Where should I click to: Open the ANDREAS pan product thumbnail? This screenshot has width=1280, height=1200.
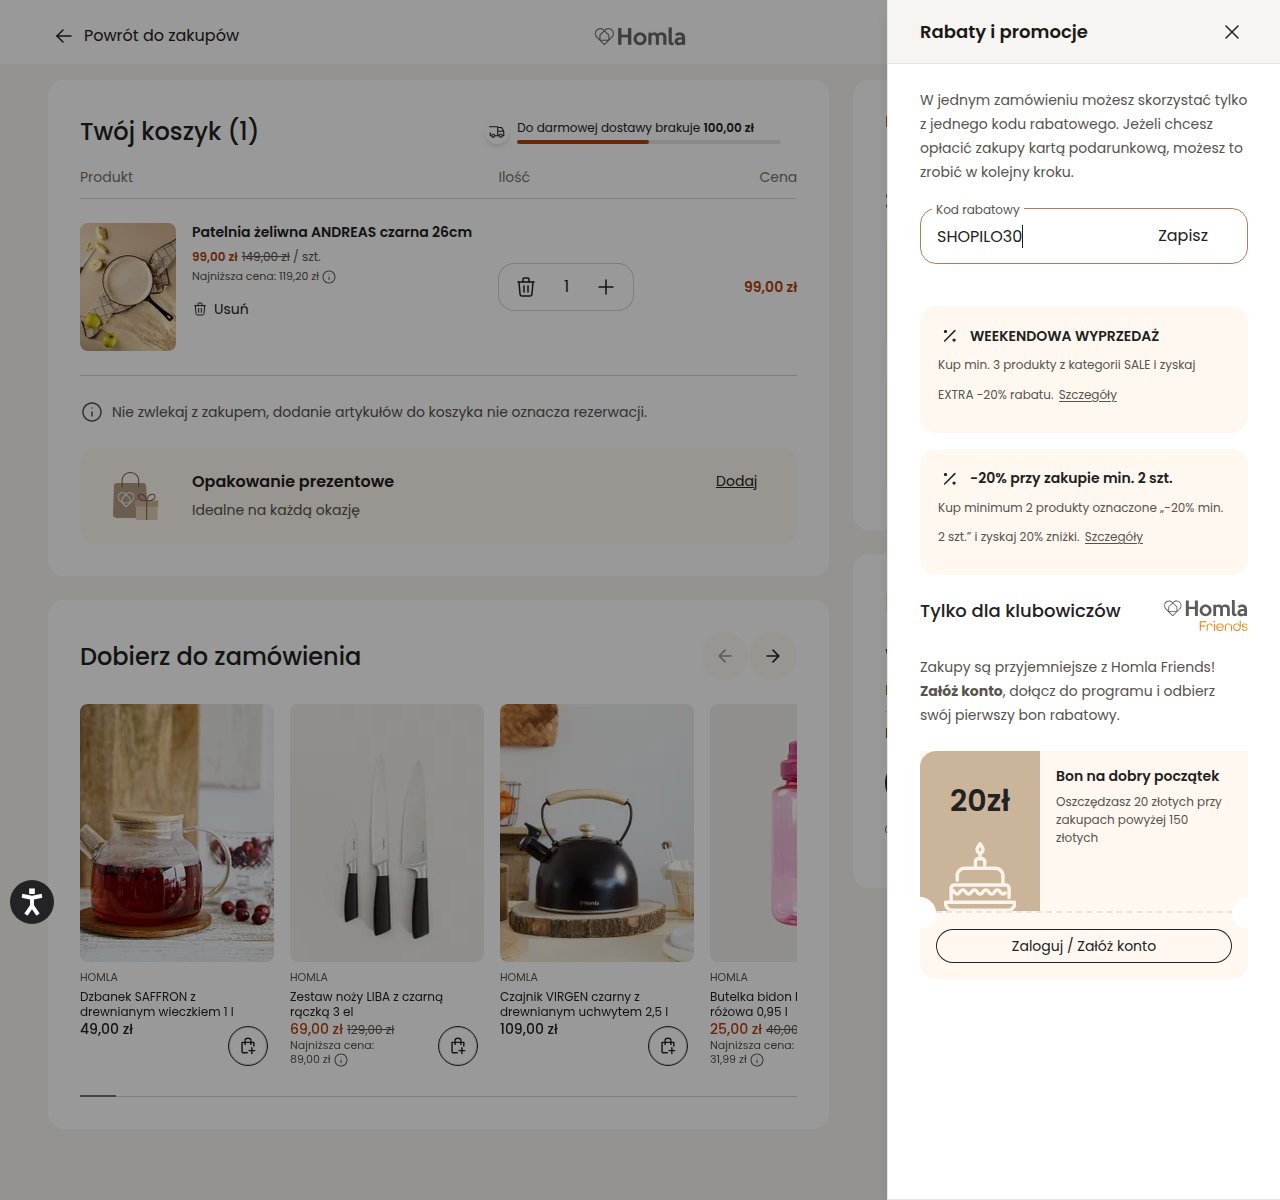pyautogui.click(x=128, y=287)
